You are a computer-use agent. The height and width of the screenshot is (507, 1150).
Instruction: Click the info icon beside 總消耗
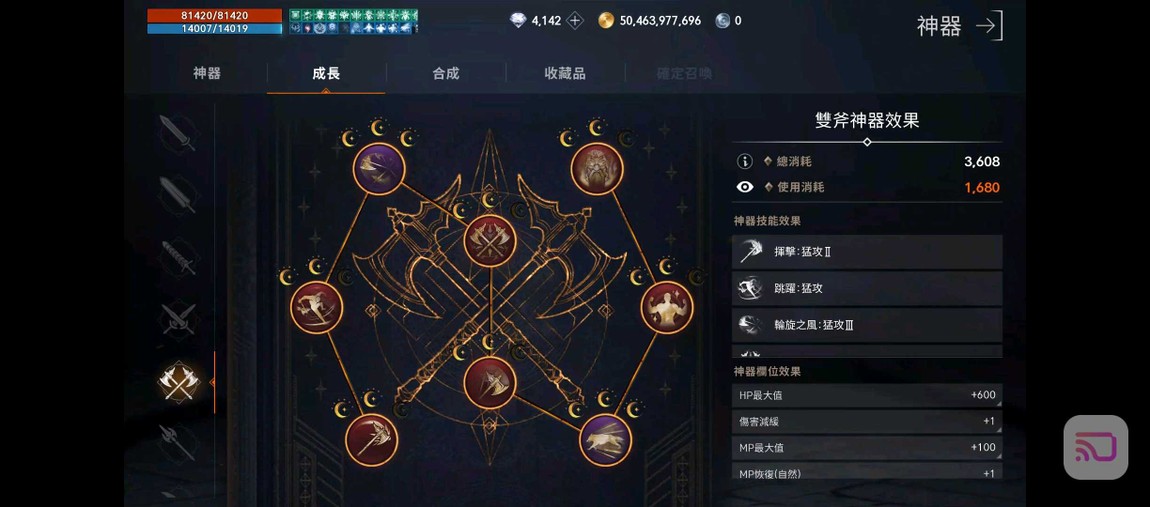(x=744, y=161)
